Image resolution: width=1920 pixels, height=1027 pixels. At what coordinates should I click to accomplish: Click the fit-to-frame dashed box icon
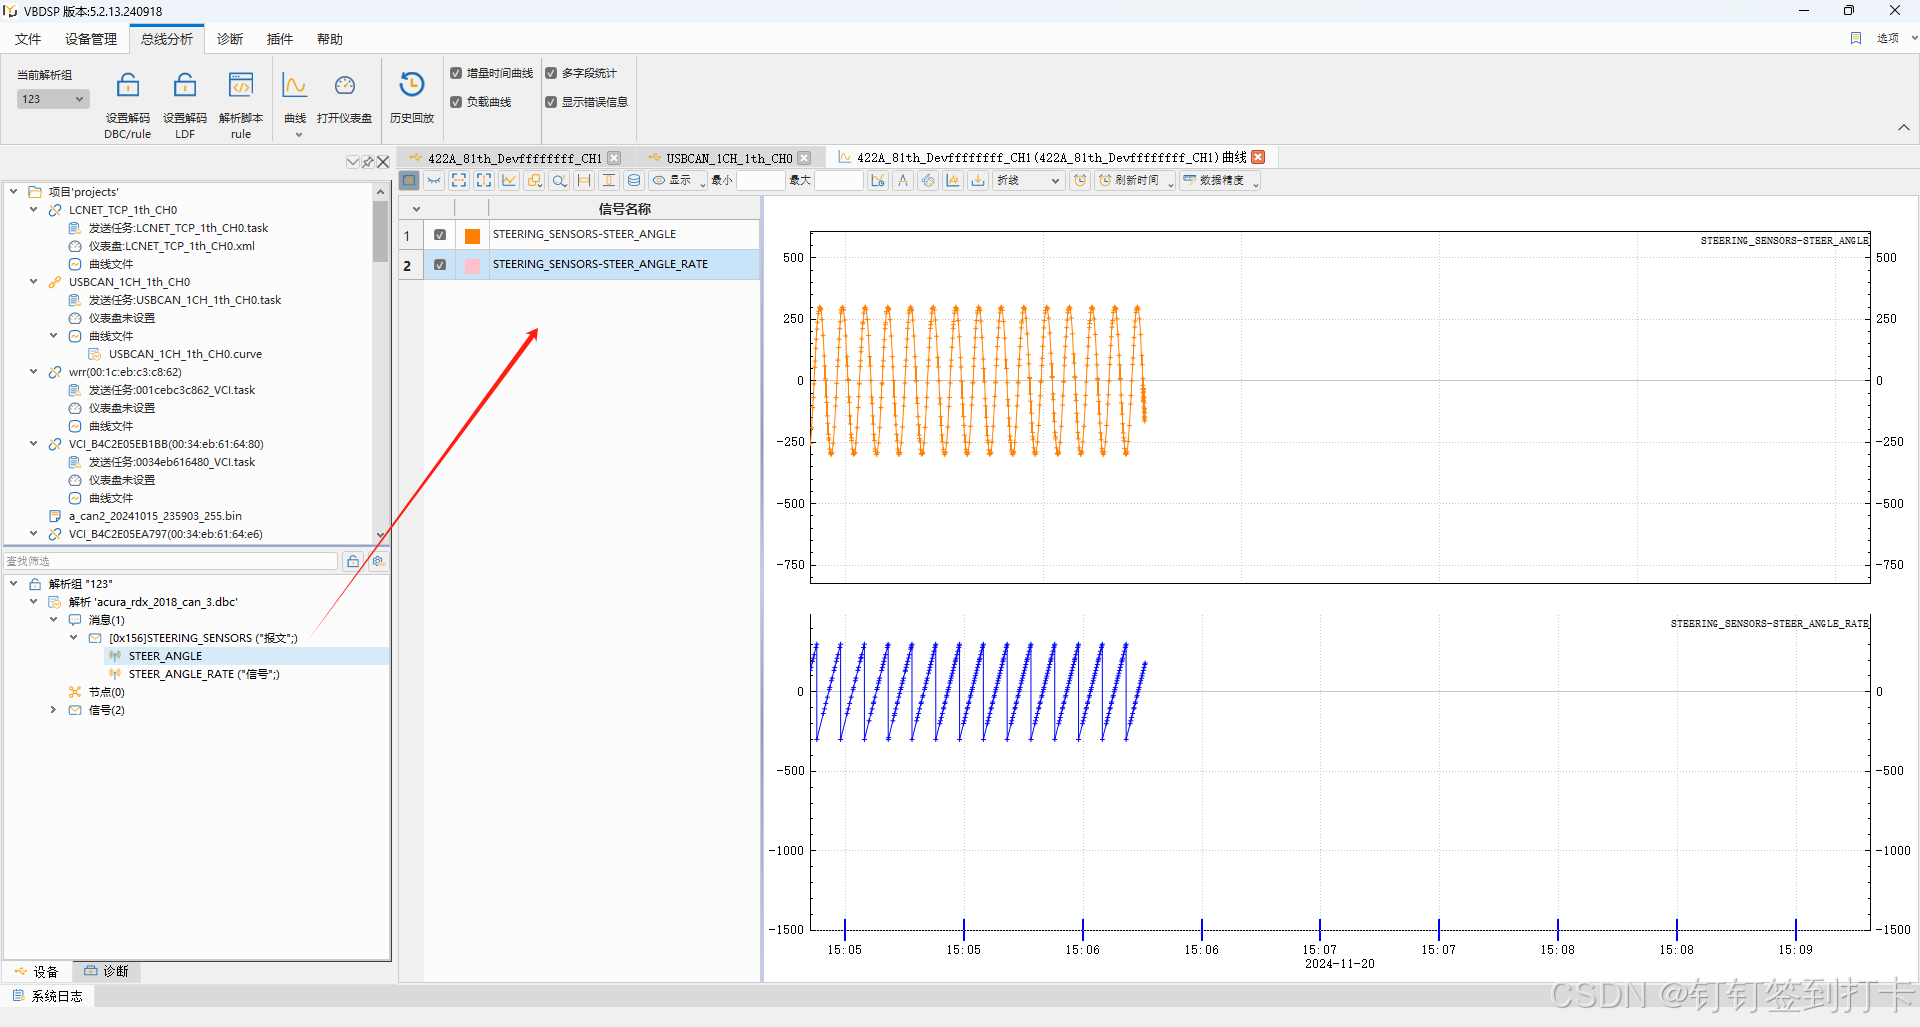(x=459, y=180)
